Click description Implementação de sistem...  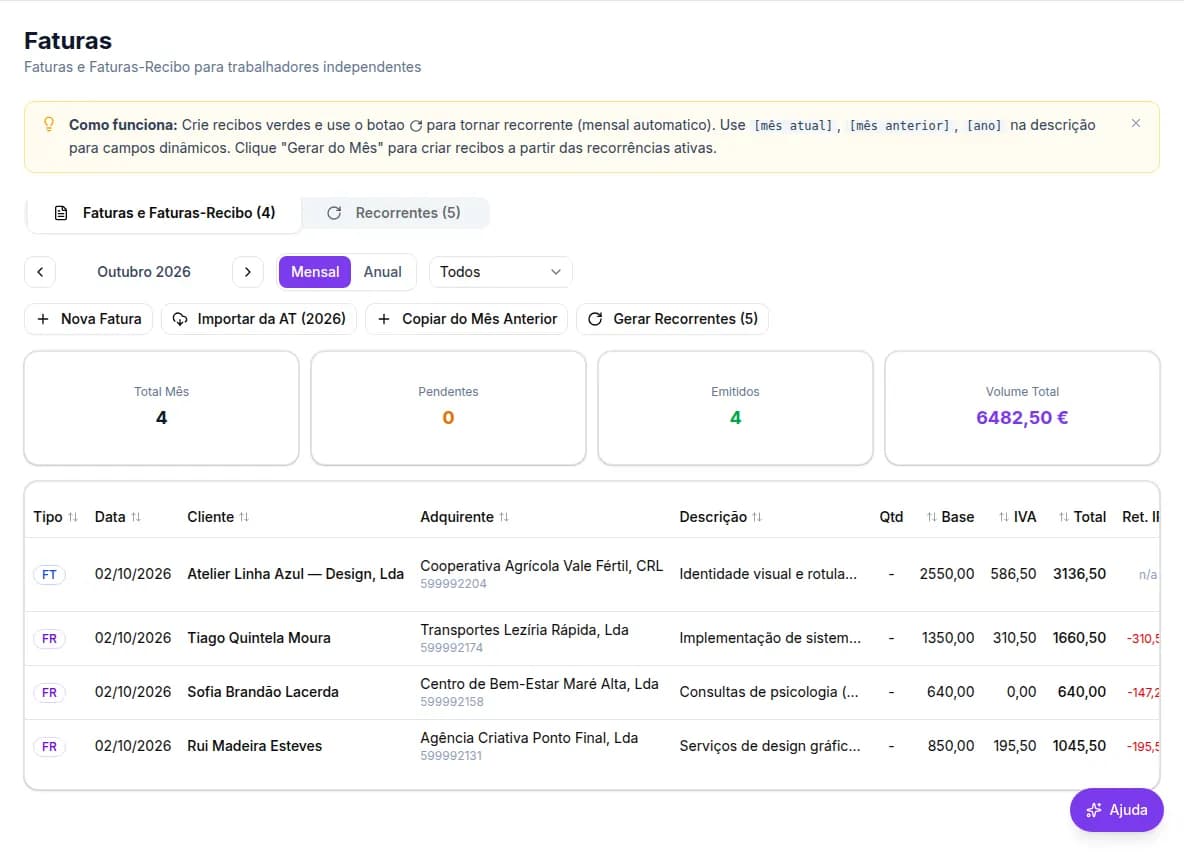[769, 638]
